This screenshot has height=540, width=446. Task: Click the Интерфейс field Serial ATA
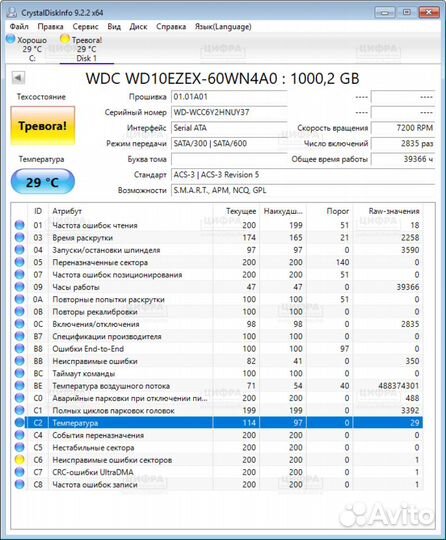point(229,128)
